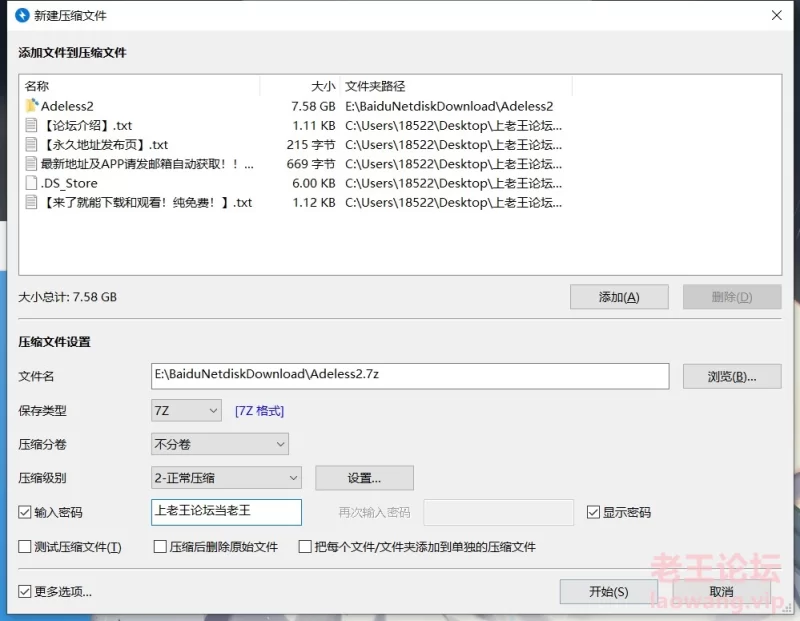Click the 输入密码 password field
This screenshot has width=800, height=621.
[x=227, y=512]
